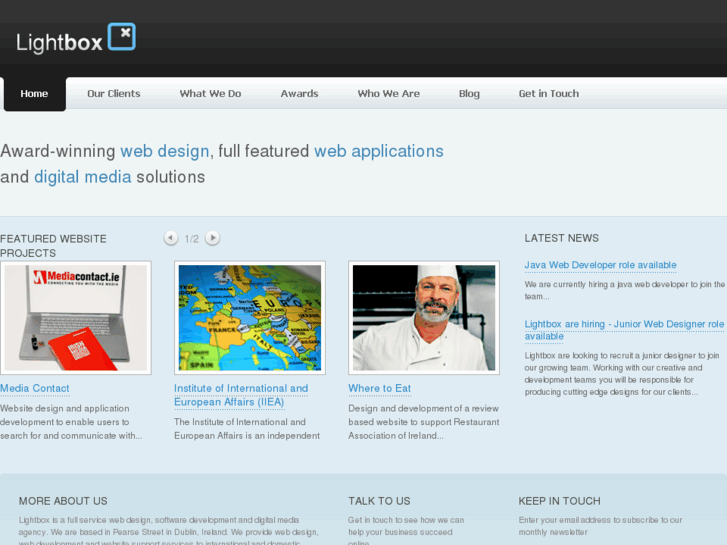Viewport: 727px width, 545px height.
Task: Click the 'LATEST NEWS' heading
Action: coord(561,238)
